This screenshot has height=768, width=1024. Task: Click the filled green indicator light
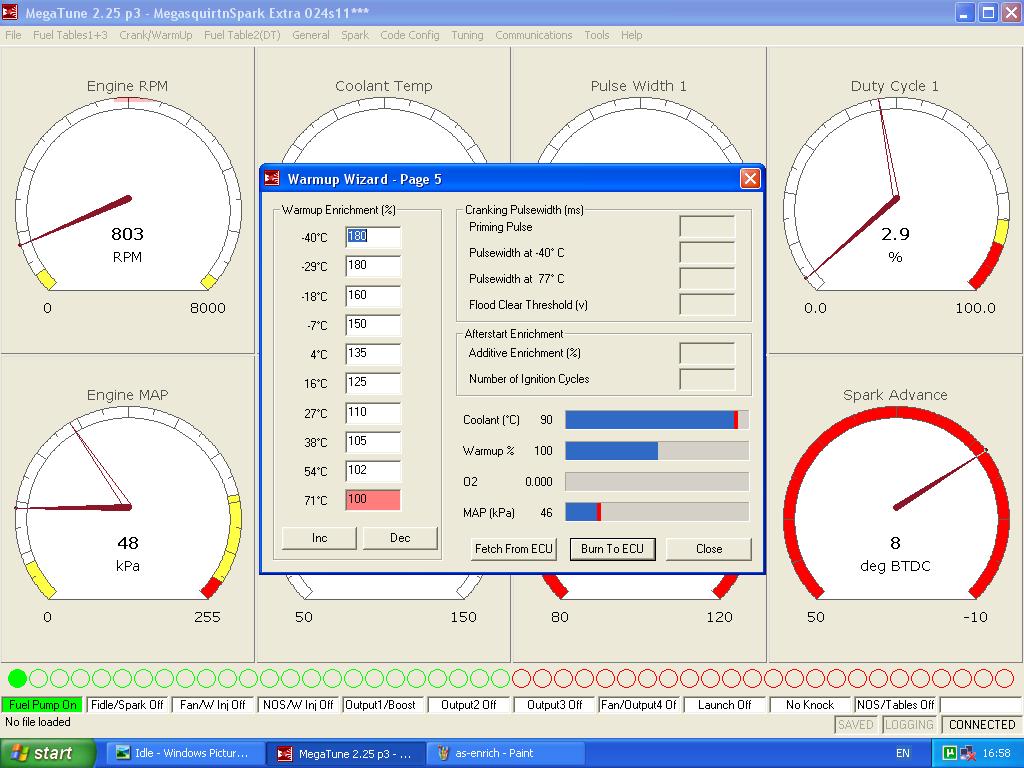click(x=17, y=679)
